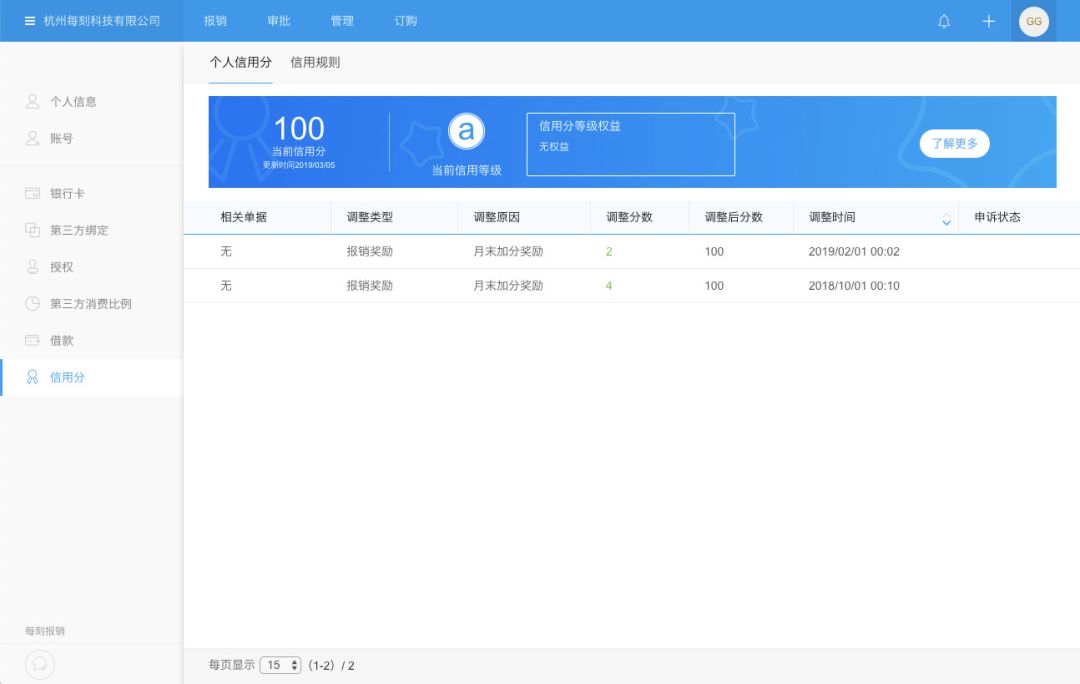The height and width of the screenshot is (684, 1080).
Task: Click the 借款 wallet icon
Action: click(32, 340)
